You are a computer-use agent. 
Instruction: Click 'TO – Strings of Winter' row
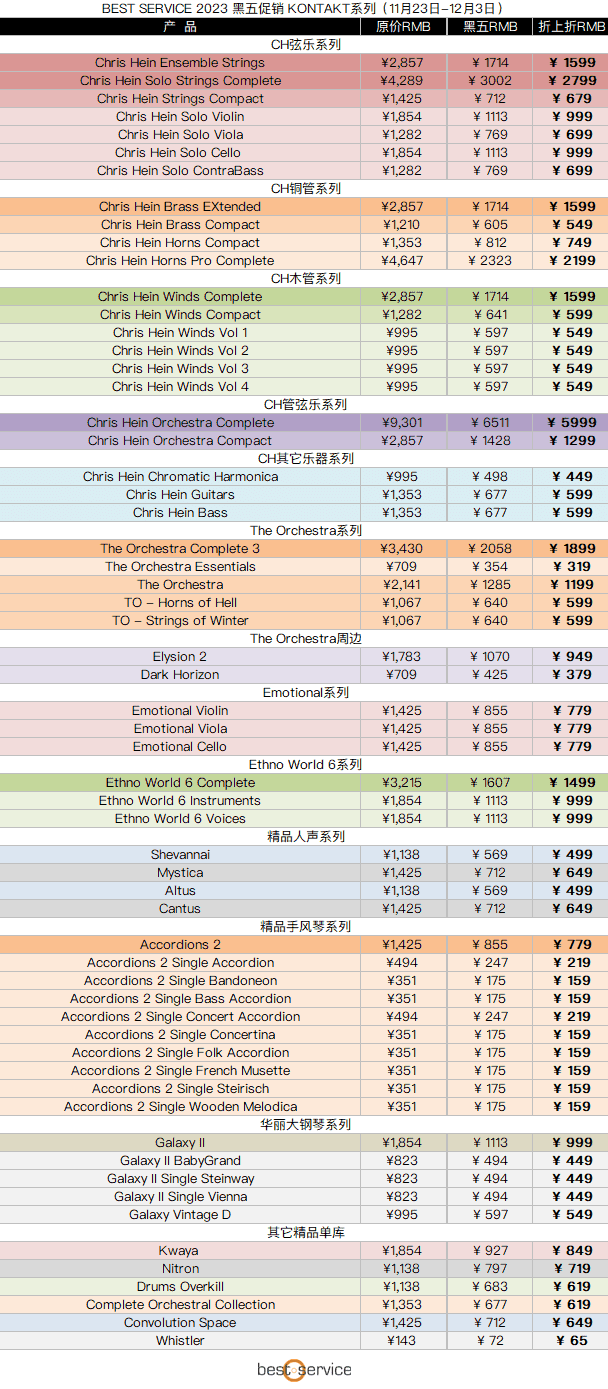180,621
